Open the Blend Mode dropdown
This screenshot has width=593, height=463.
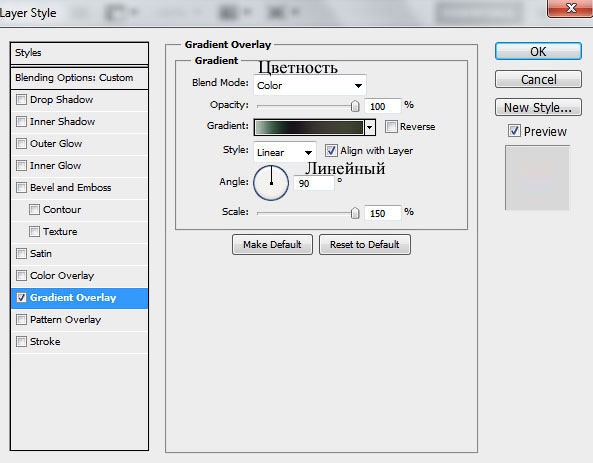pos(309,85)
